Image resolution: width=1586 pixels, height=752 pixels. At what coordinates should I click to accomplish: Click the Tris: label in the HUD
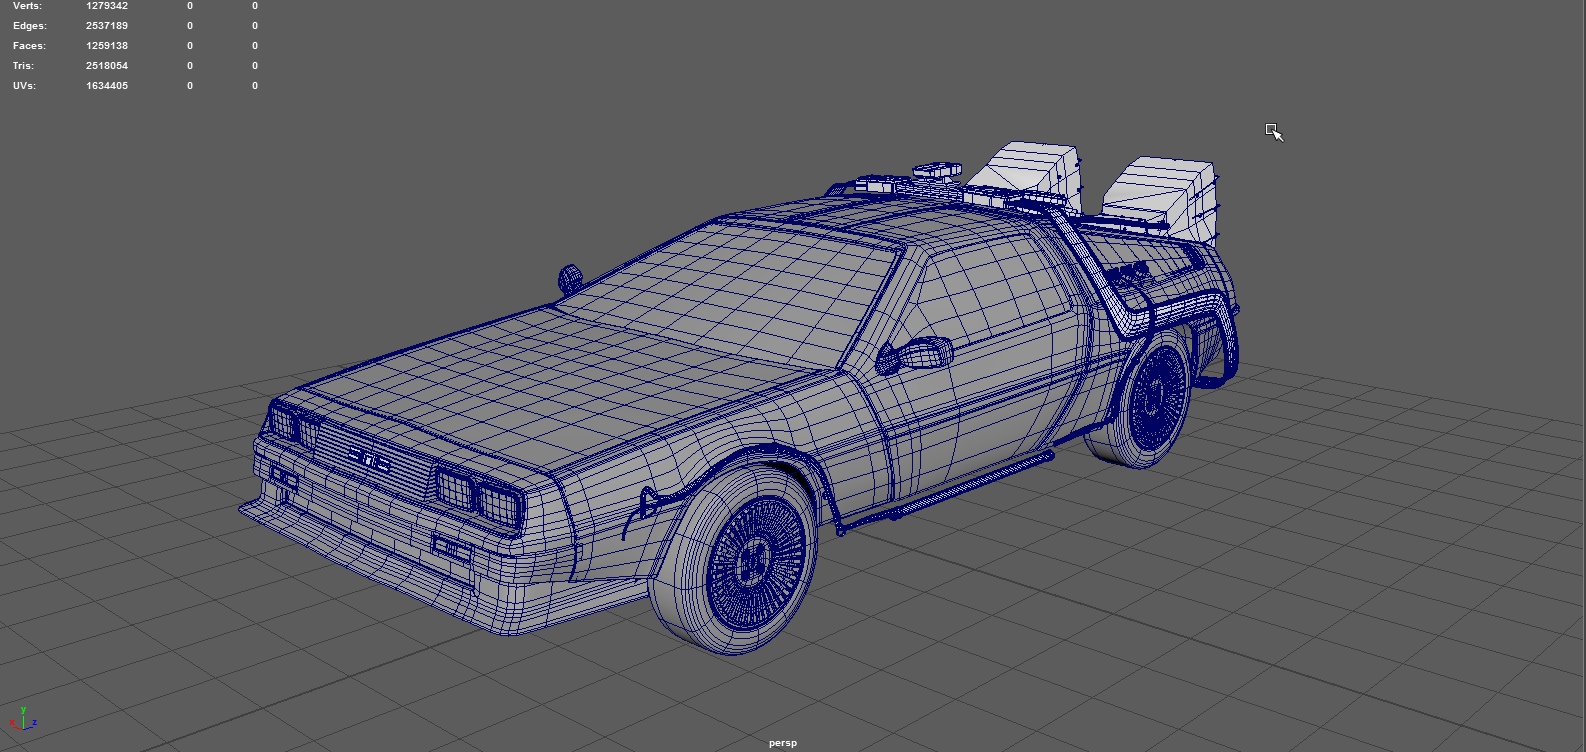coord(25,66)
